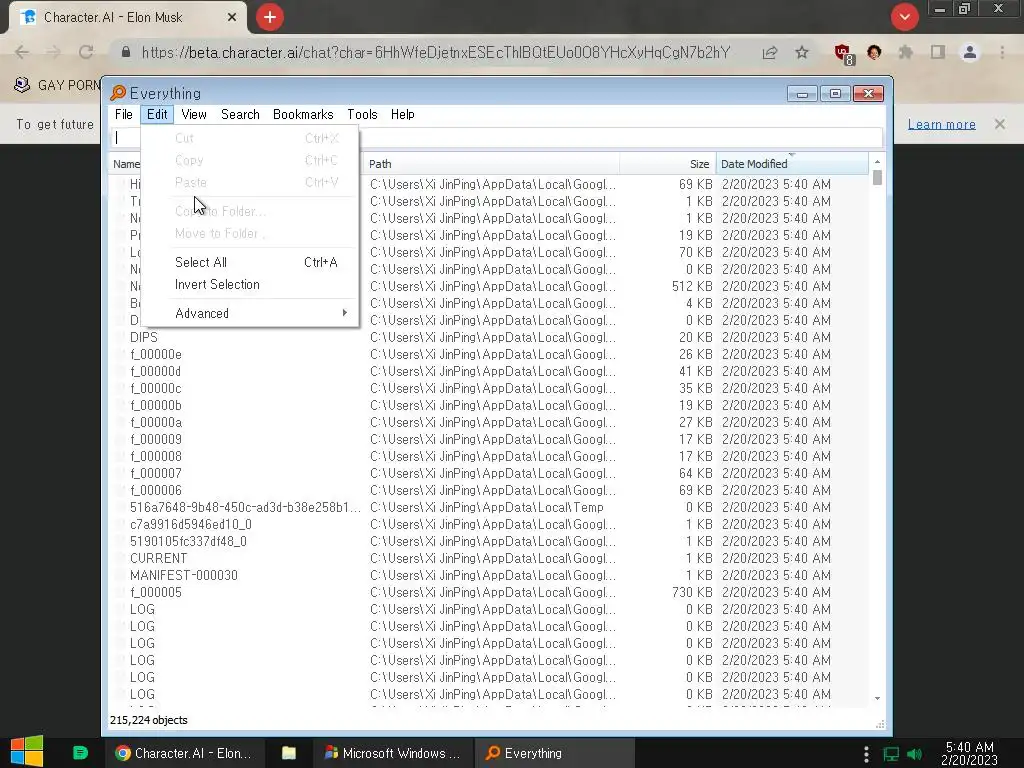The width and height of the screenshot is (1024, 768).
Task: Select file f_000007
Action: 155,473
